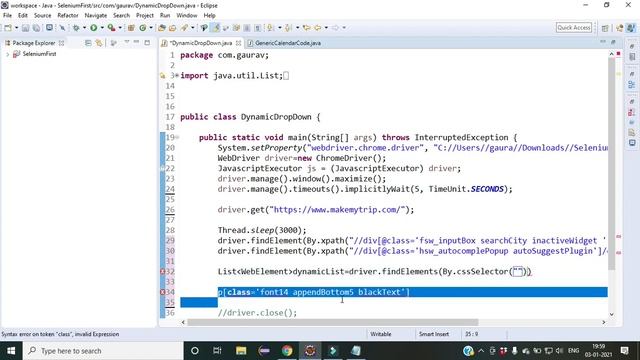Open the dropdown beside the Back arrow
This screenshot has height=360, width=640.
[x=326, y=28]
